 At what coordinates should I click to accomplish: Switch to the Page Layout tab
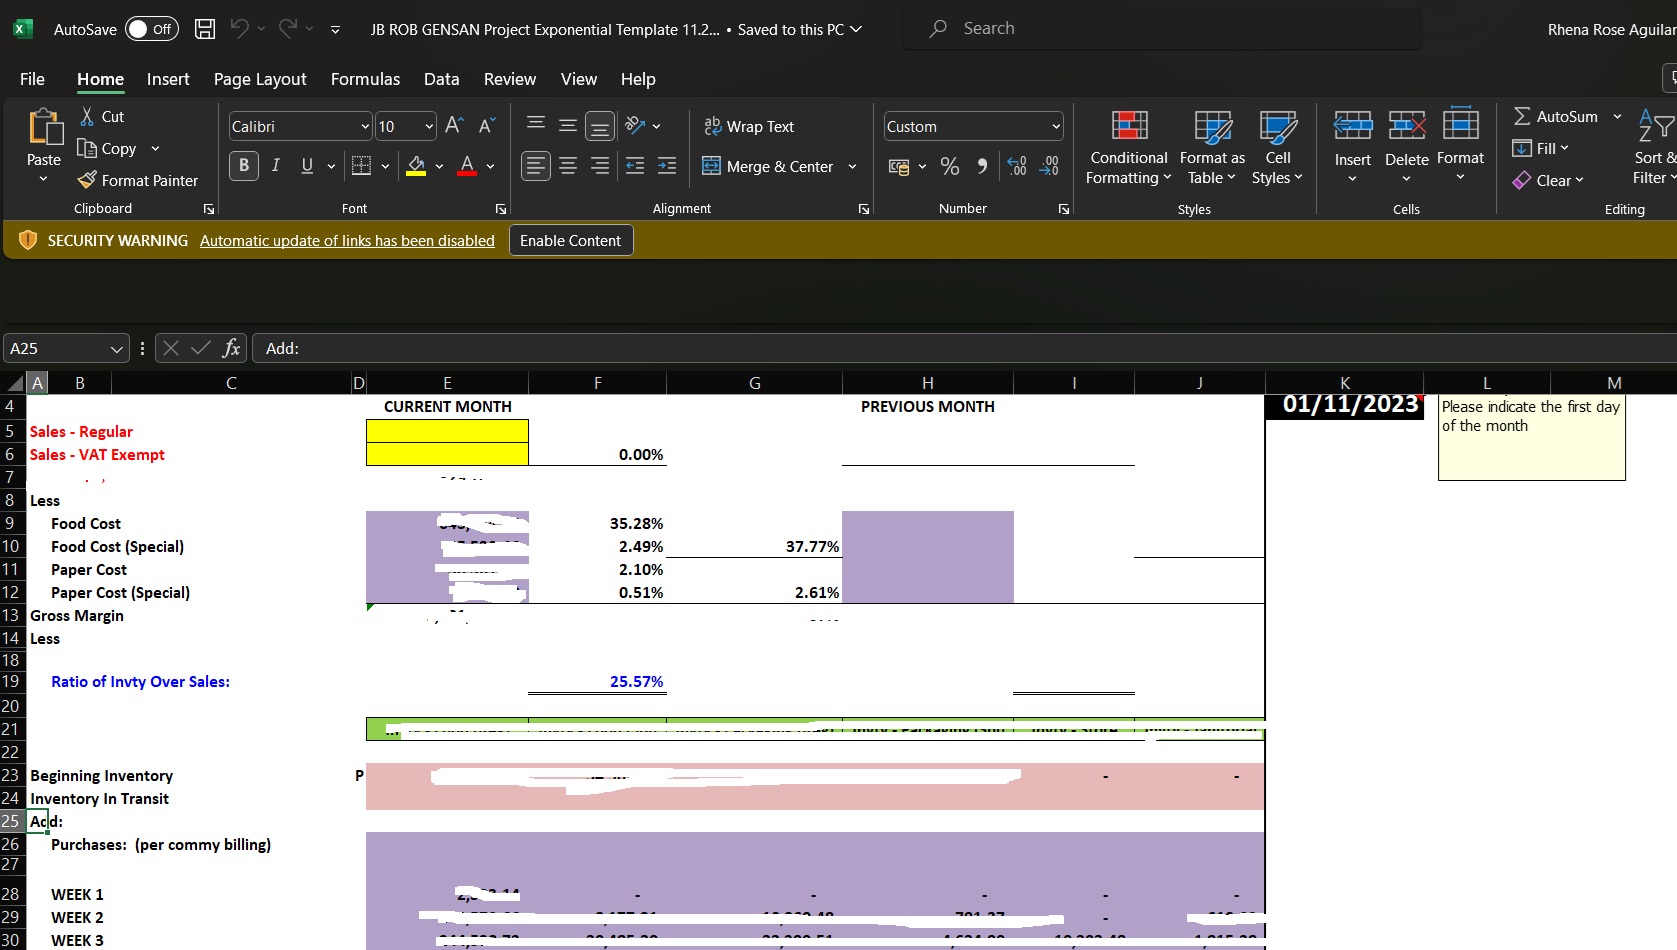pyautogui.click(x=260, y=79)
